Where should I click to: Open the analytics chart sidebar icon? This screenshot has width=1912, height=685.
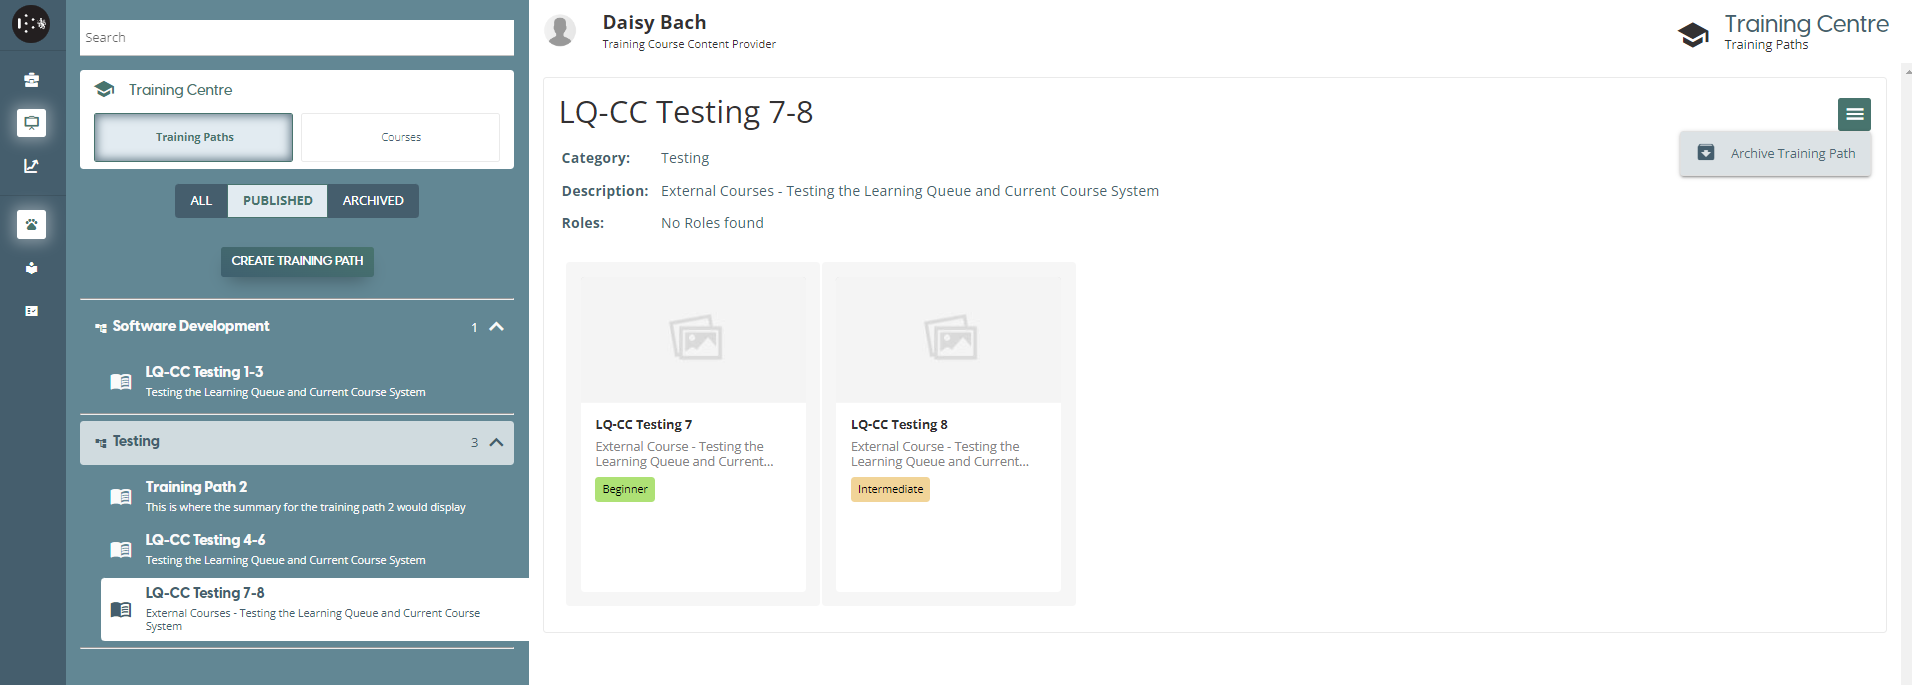(32, 166)
